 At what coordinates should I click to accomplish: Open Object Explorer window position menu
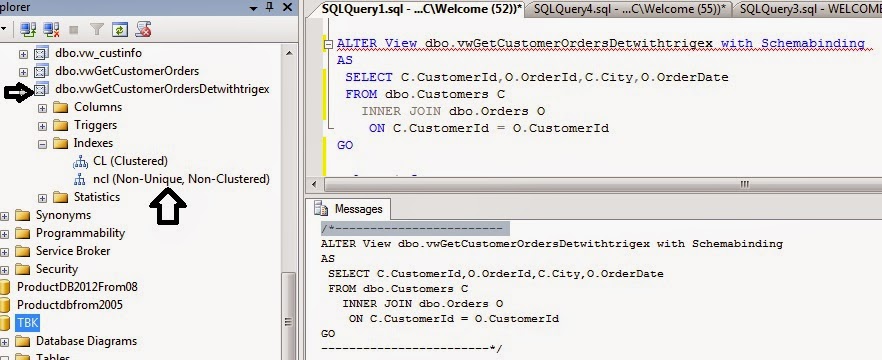click(254, 8)
